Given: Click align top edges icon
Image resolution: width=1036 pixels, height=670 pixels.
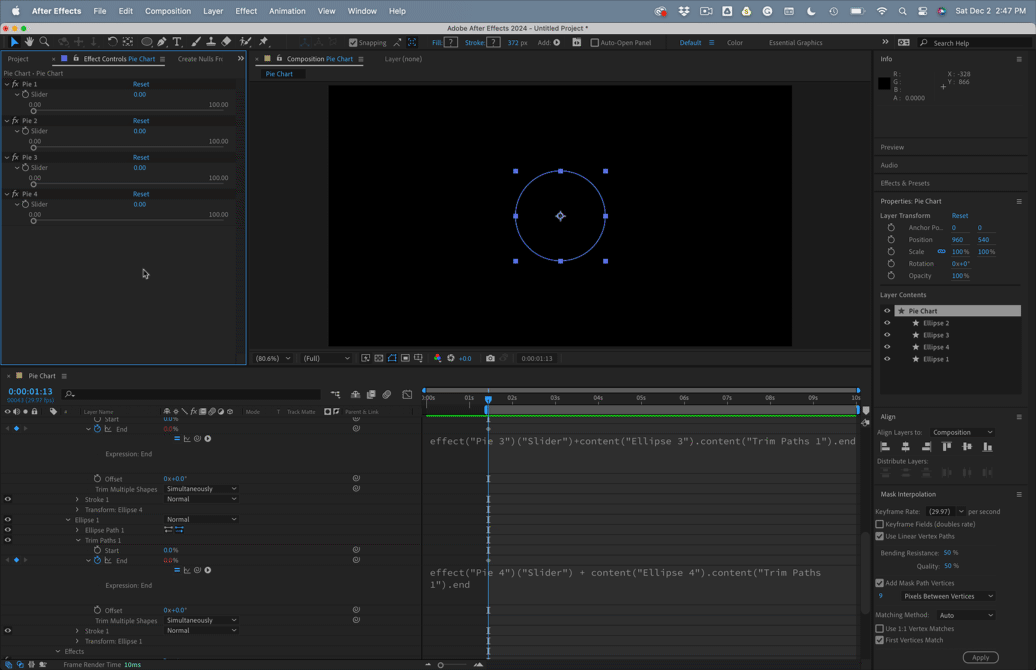Looking at the screenshot, I should [947, 447].
